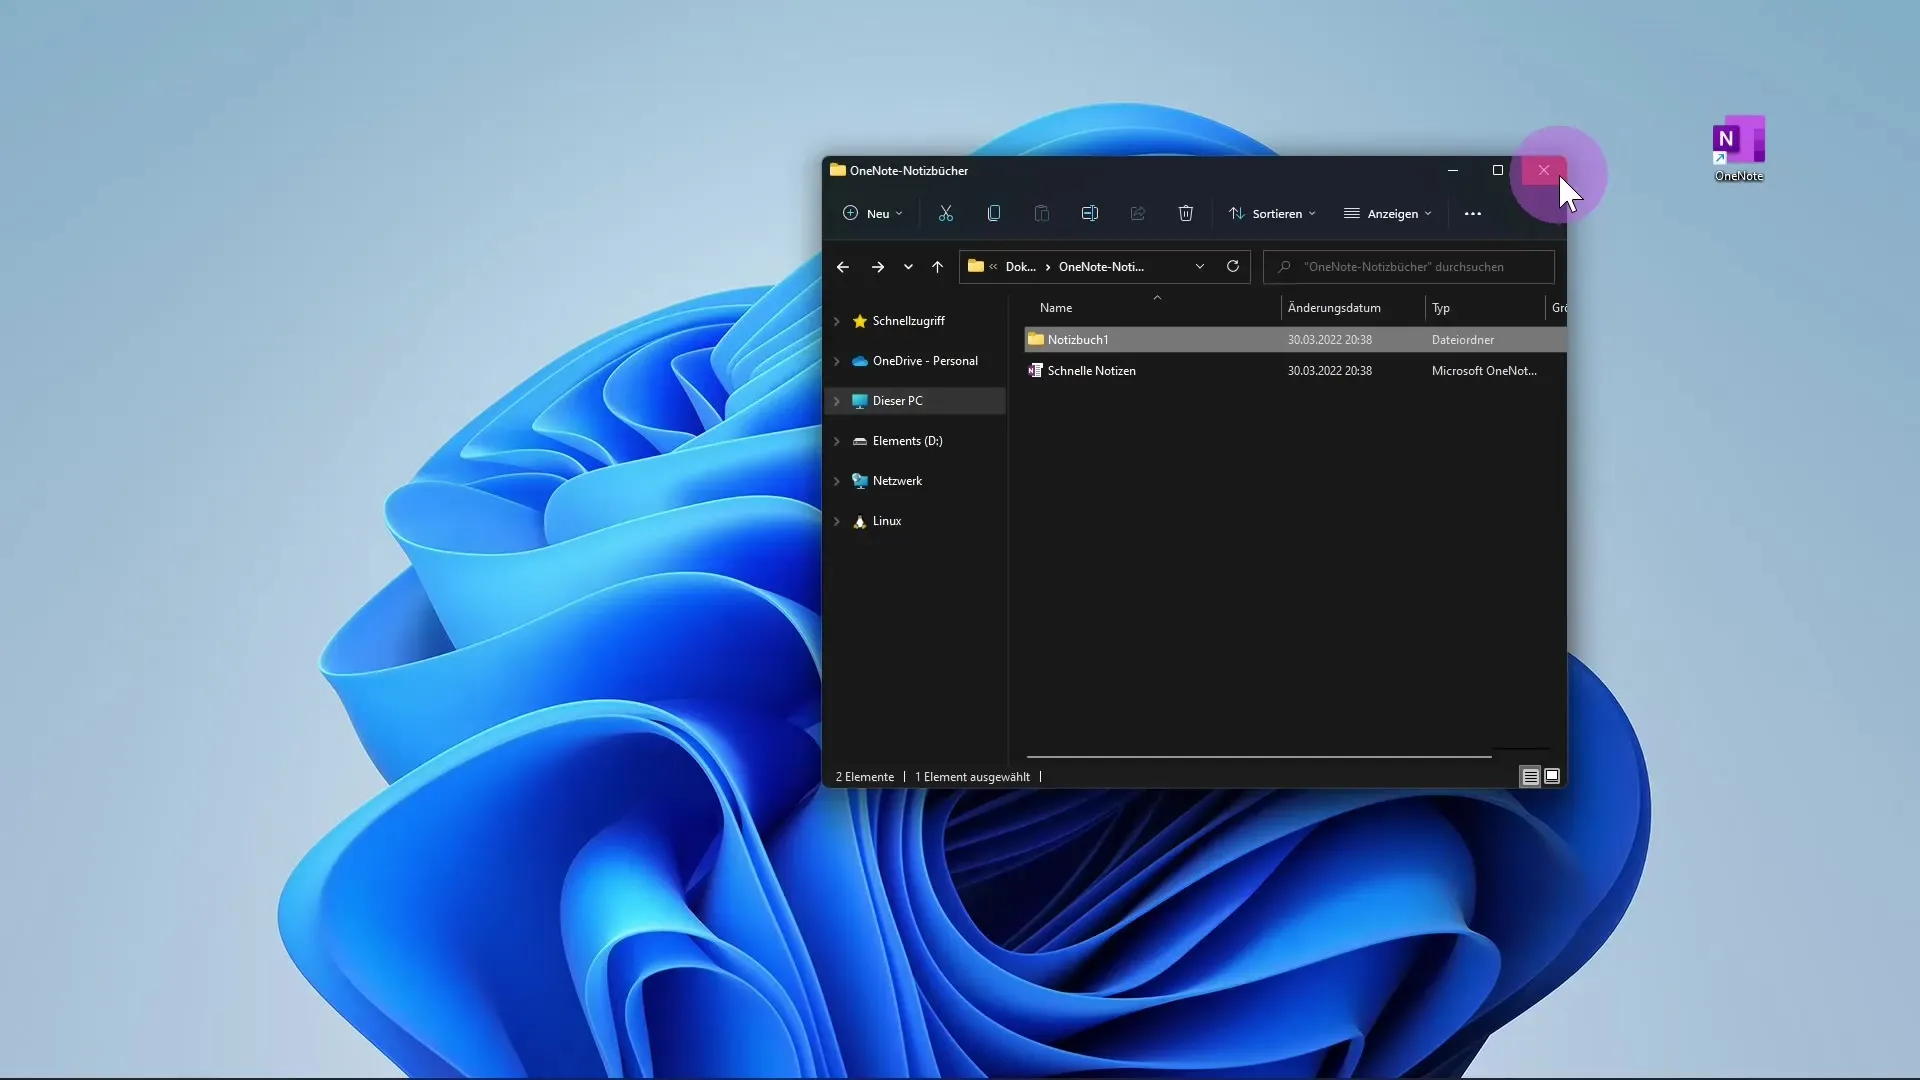Viewport: 1920px width, 1080px height.
Task: Click the Delete trash can icon
Action: [1186, 213]
